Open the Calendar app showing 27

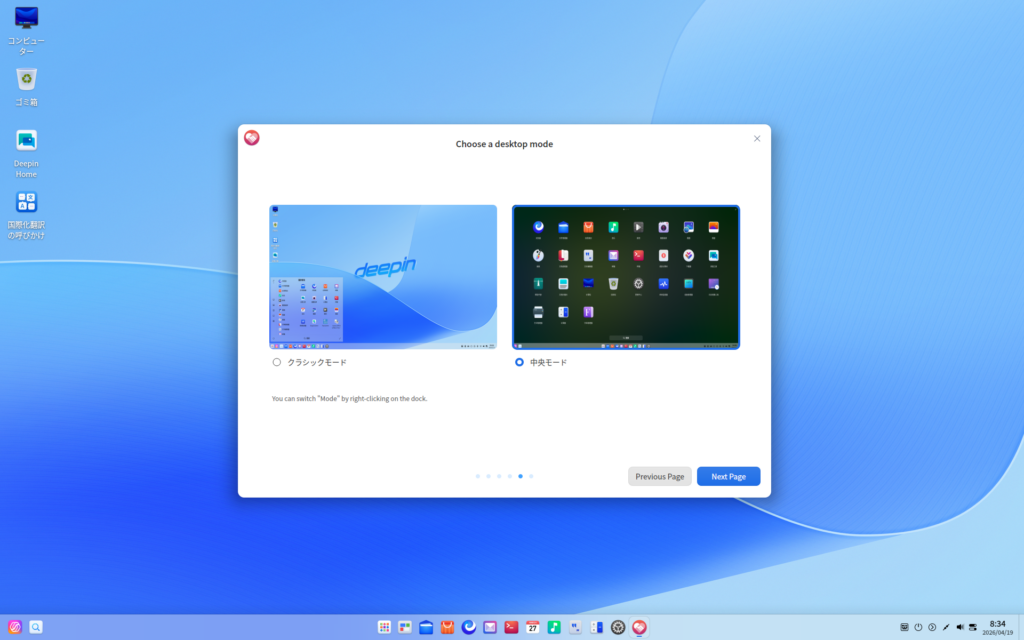pos(533,627)
